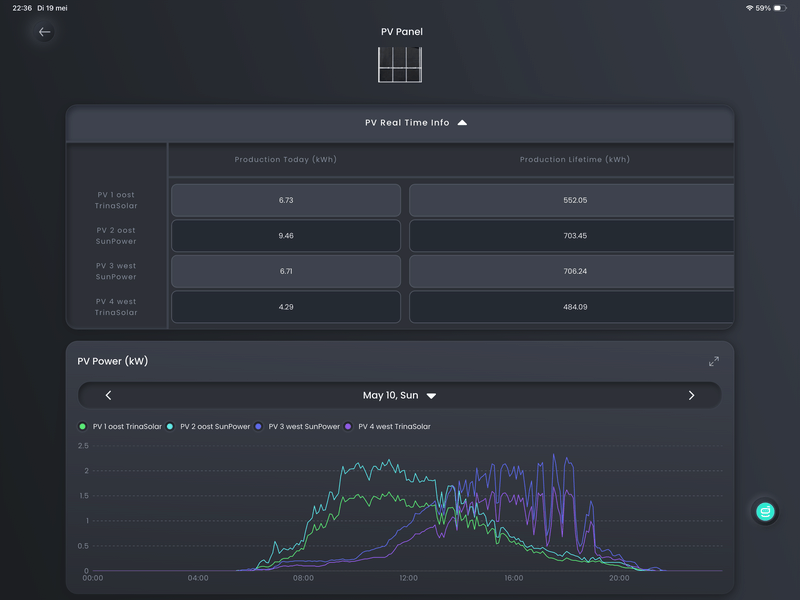800x600 pixels.
Task: Click the PV panel grid icon
Action: coord(400,65)
